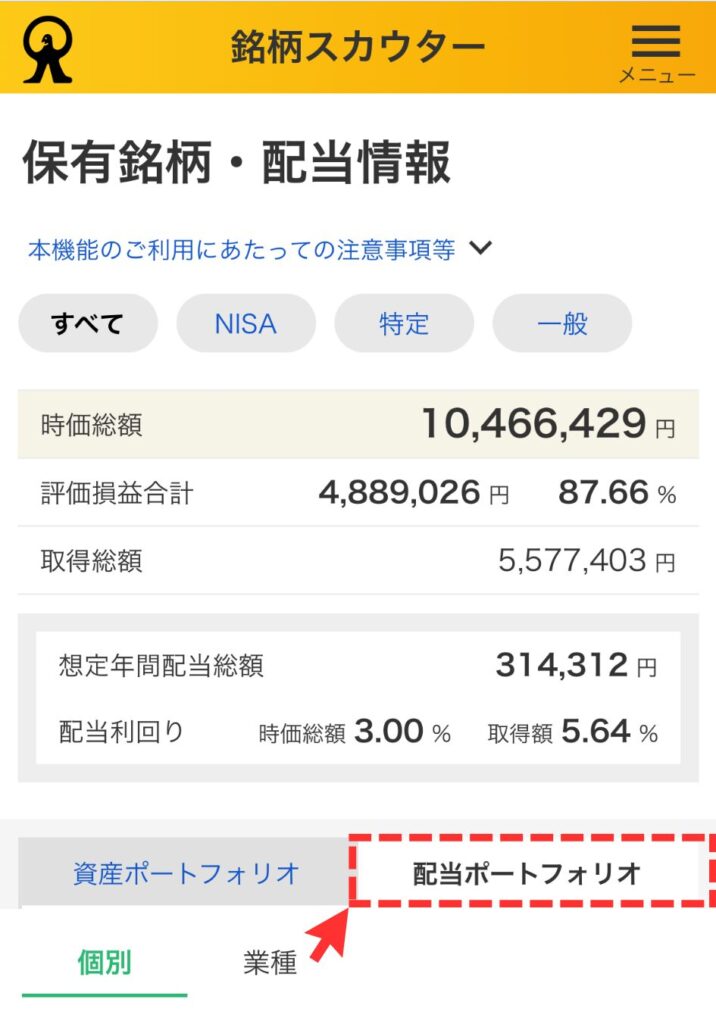Filter holdings by NISA account
Image resolution: width=716 pixels, height=1024 pixels.
tap(245, 323)
